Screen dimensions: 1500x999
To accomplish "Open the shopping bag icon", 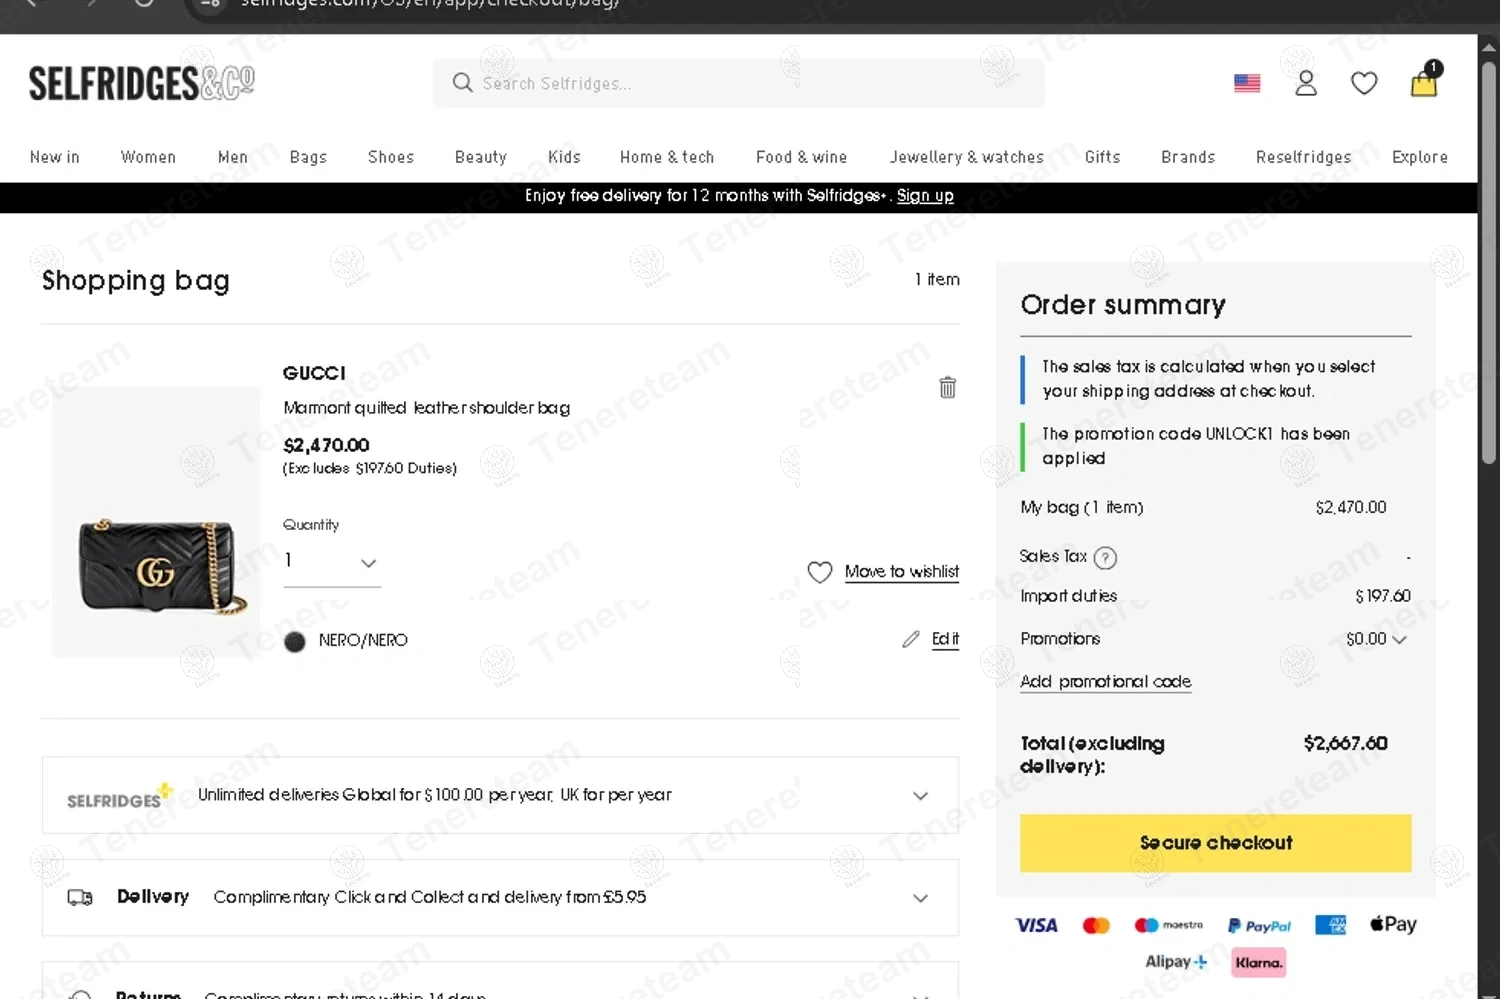I will pyautogui.click(x=1424, y=82).
